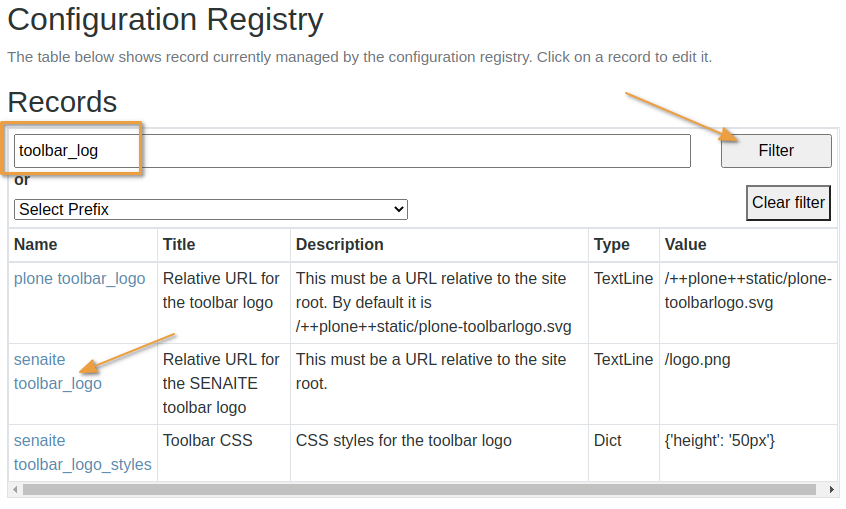Click the Name column header
This screenshot has width=846, height=509.
[x=36, y=244]
